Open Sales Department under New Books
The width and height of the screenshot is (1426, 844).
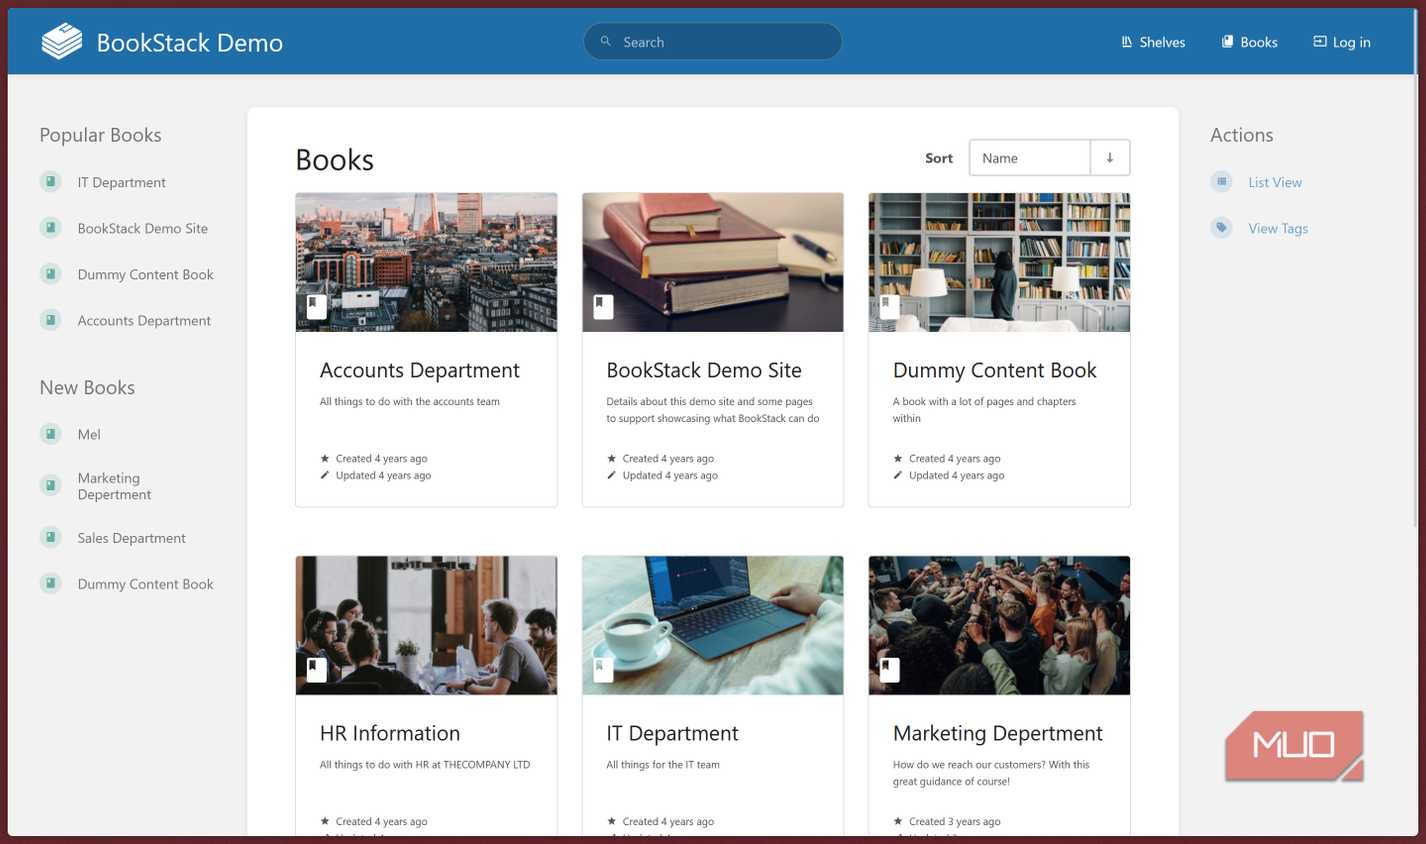[x=132, y=538]
